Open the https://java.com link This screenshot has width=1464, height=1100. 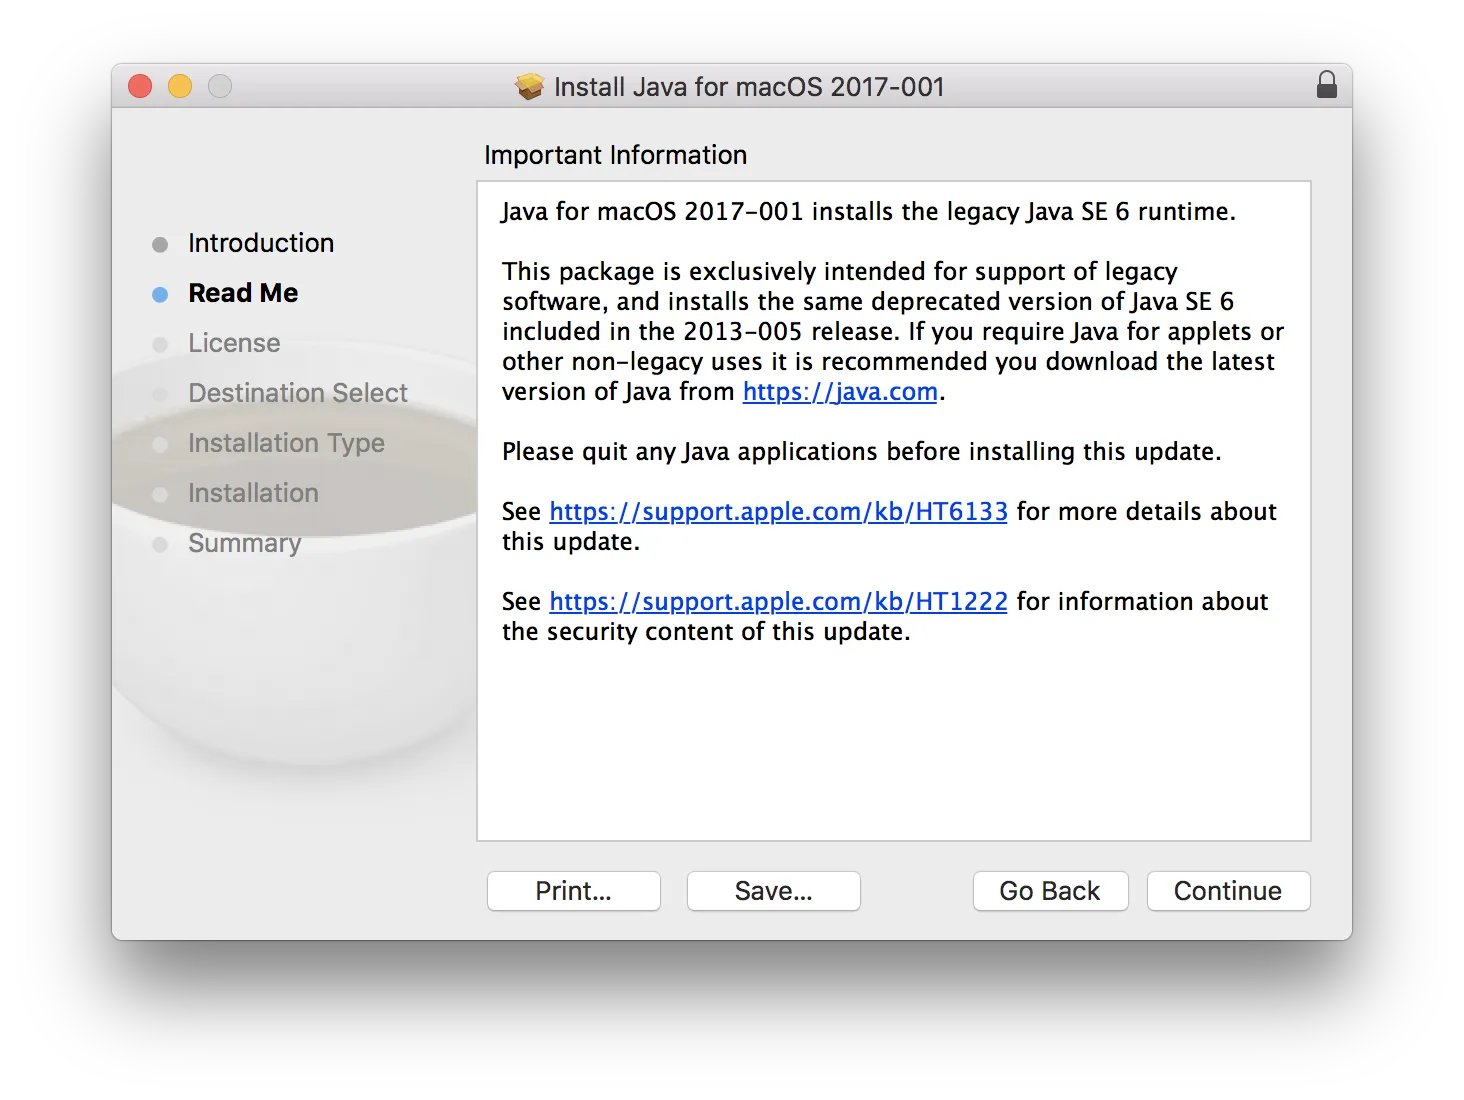coord(840,392)
